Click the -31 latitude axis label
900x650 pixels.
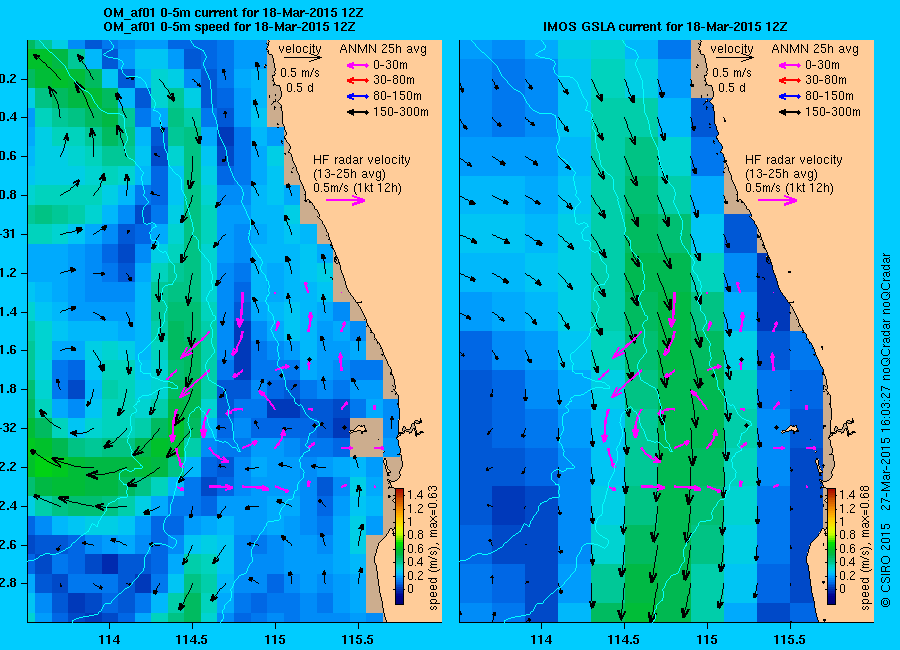[8, 234]
